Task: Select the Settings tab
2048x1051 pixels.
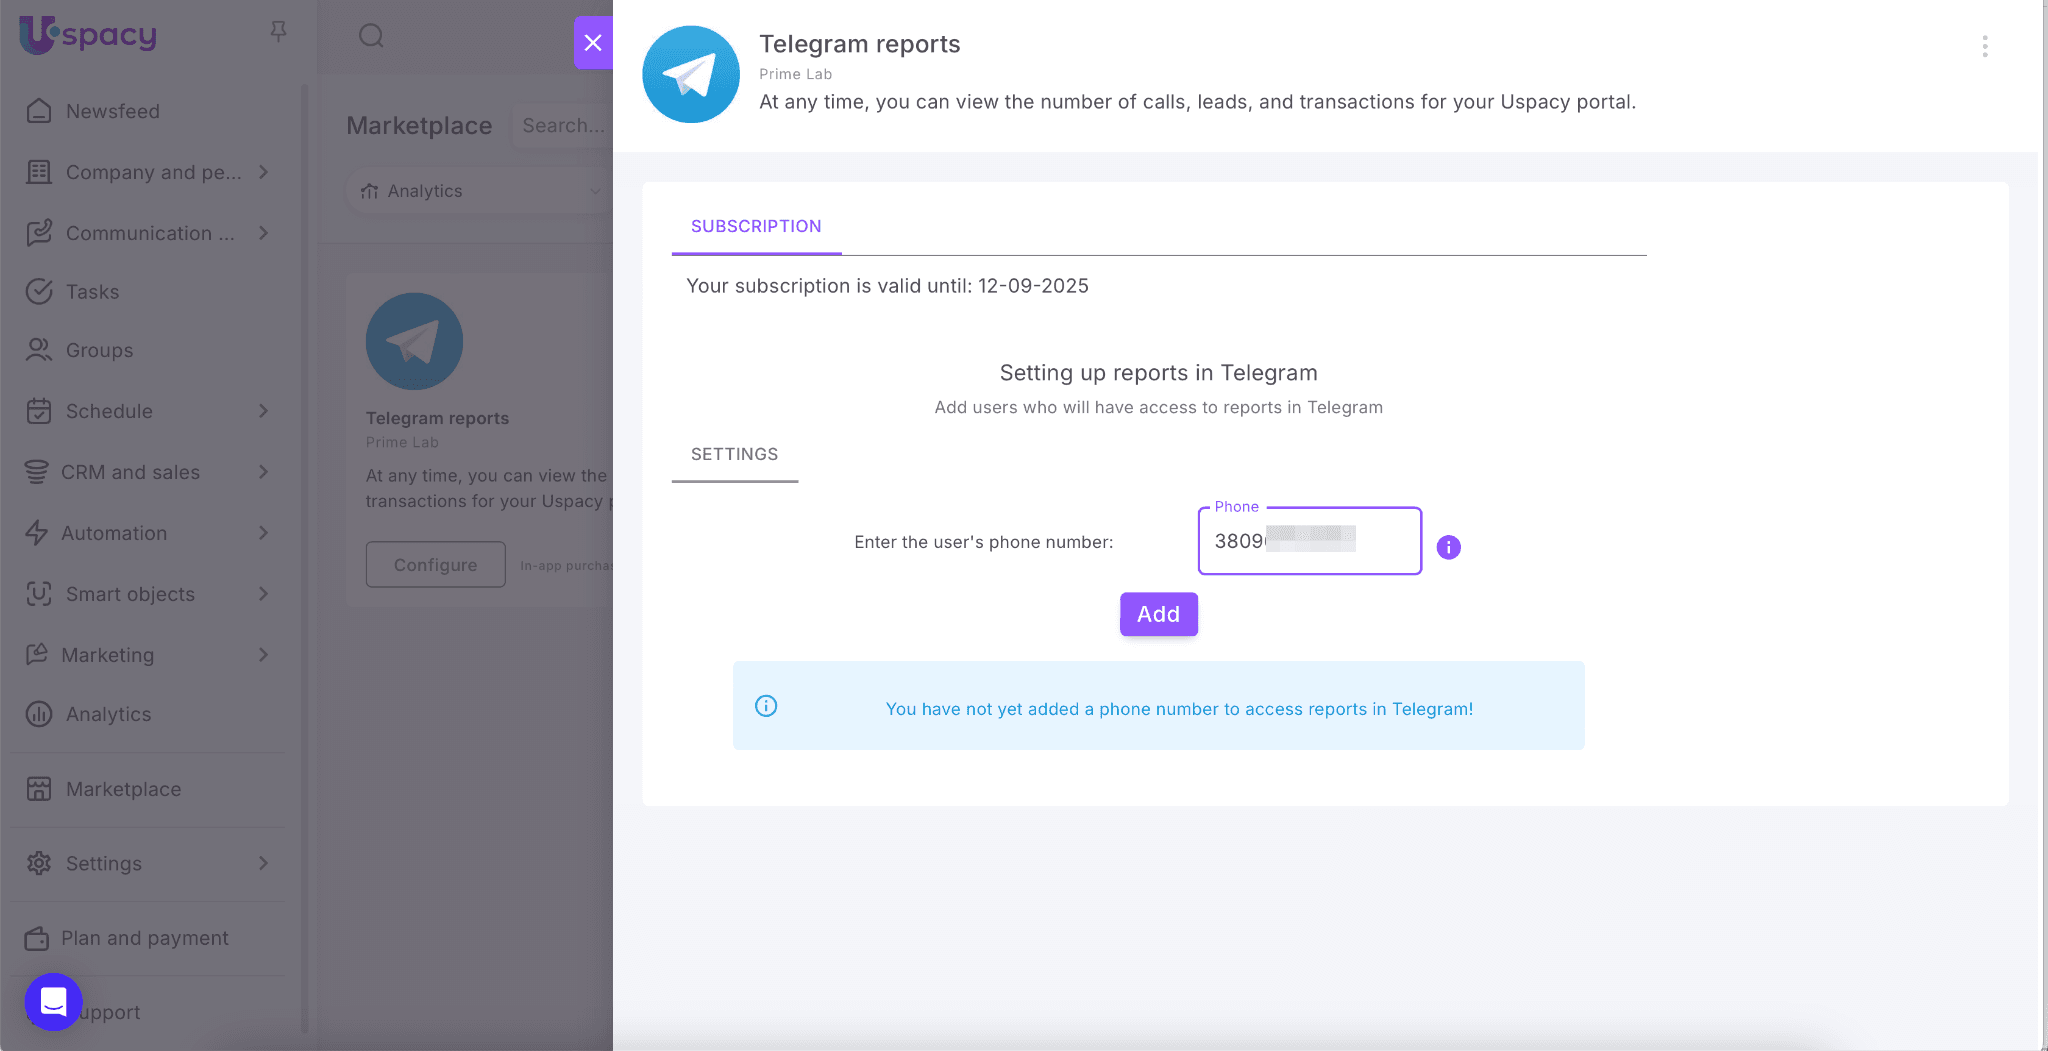Action: pyautogui.click(x=734, y=454)
